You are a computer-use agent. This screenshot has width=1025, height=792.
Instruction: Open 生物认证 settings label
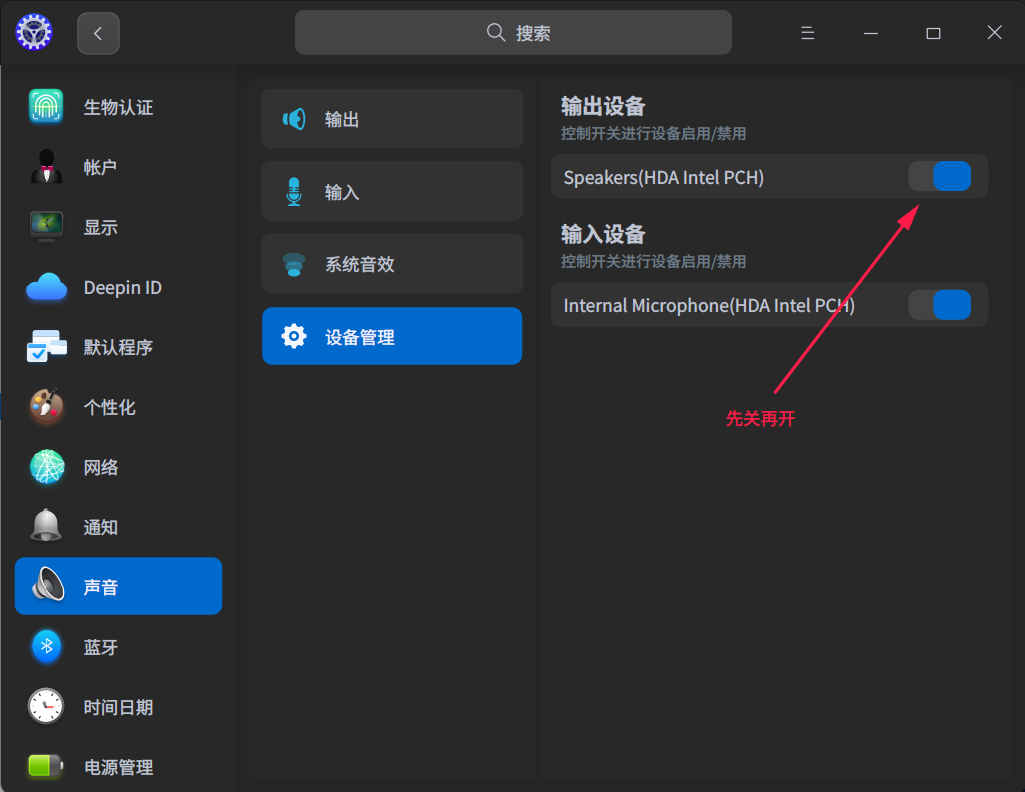[x=118, y=107]
